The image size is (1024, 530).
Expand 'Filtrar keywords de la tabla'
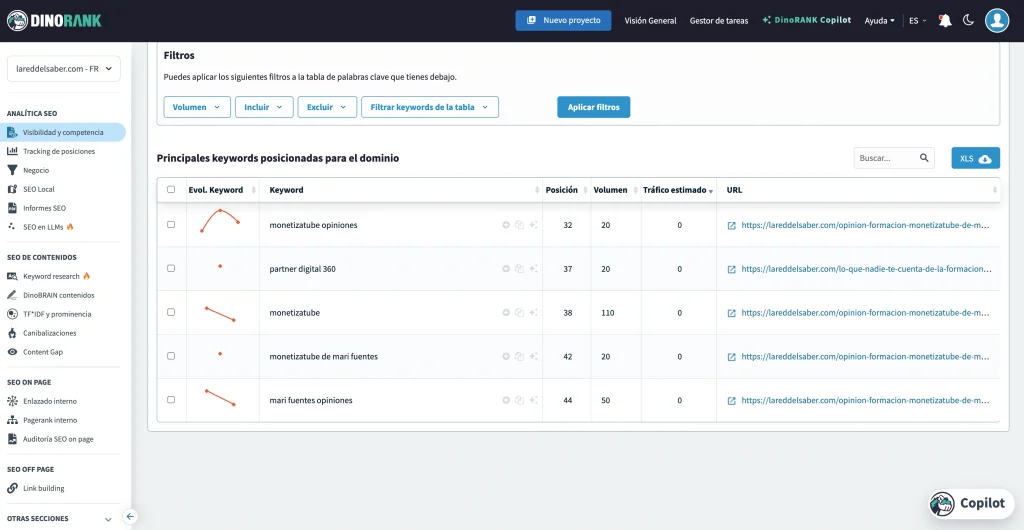pyautogui.click(x=430, y=107)
